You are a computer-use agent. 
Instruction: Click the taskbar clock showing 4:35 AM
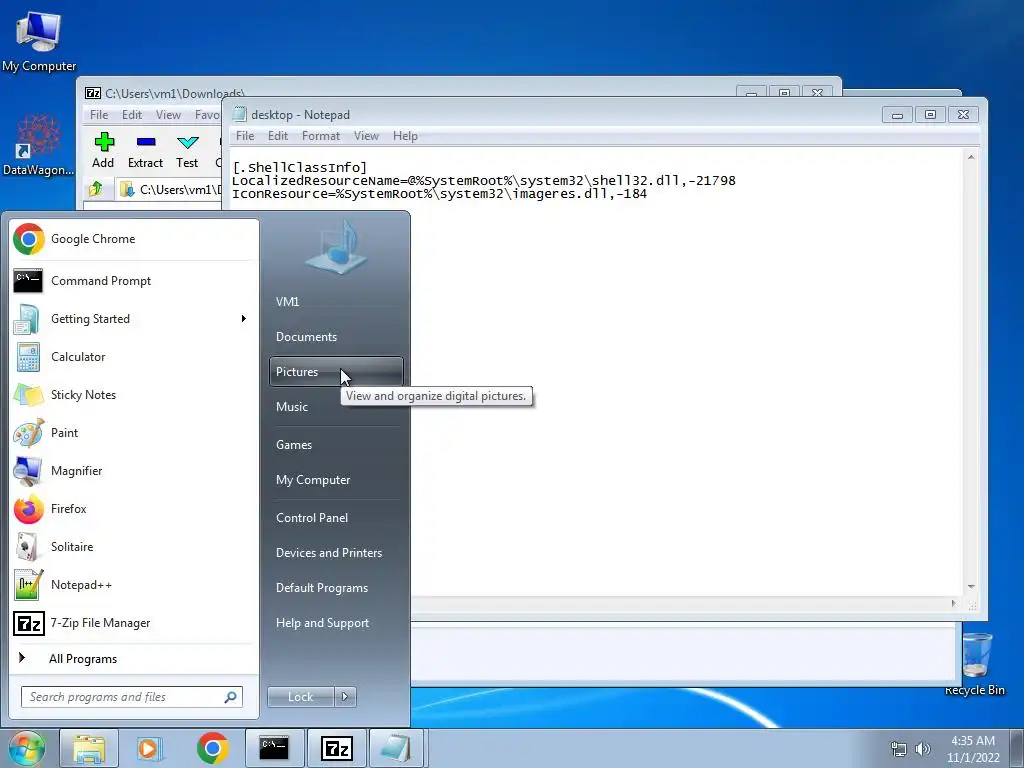[x=973, y=749]
